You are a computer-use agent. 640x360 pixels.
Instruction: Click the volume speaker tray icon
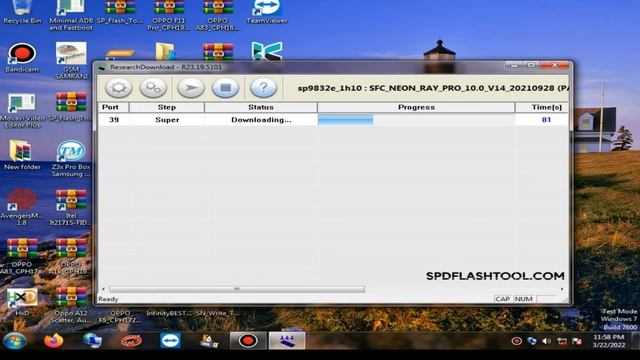pyautogui.click(x=547, y=341)
